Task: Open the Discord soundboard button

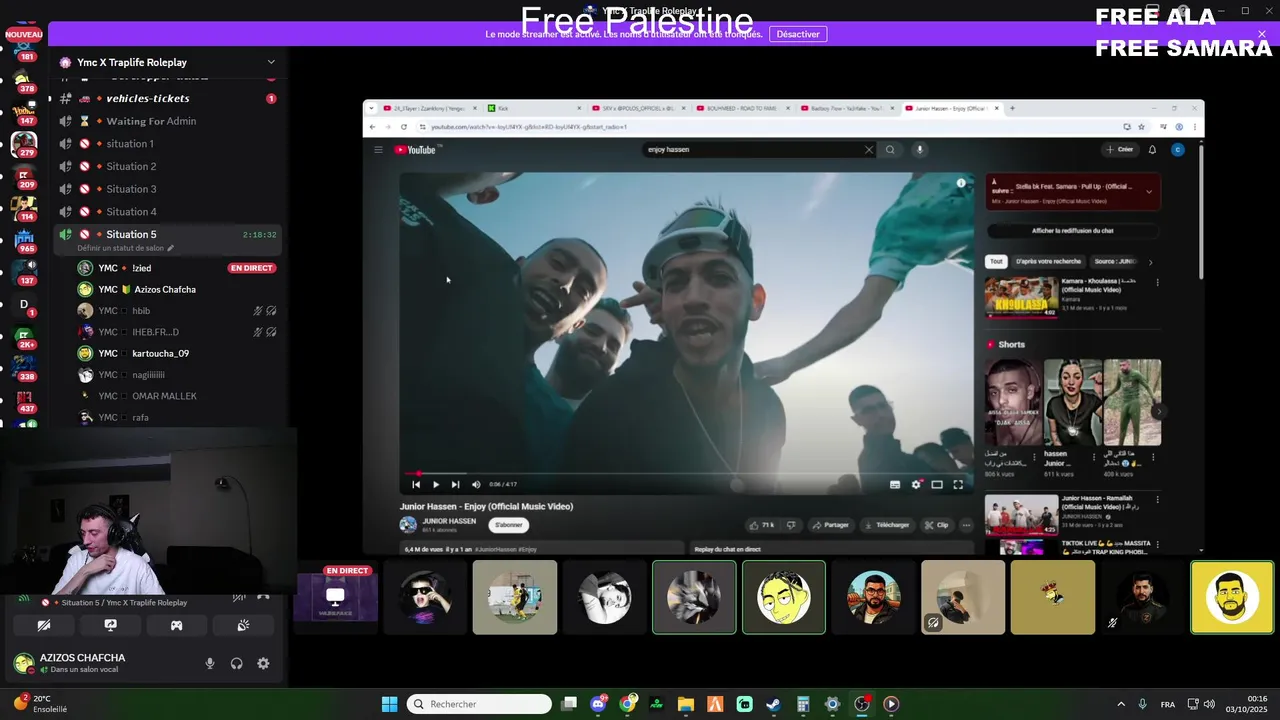Action: pyautogui.click(x=243, y=625)
